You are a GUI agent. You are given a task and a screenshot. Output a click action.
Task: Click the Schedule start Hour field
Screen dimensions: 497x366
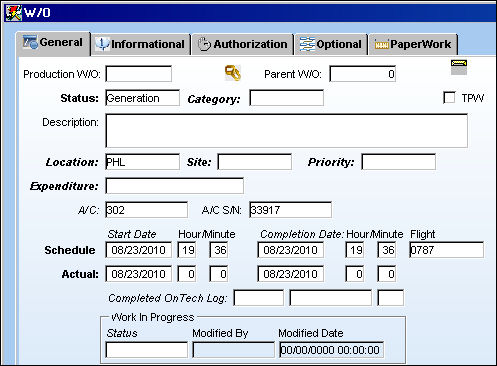pos(187,250)
